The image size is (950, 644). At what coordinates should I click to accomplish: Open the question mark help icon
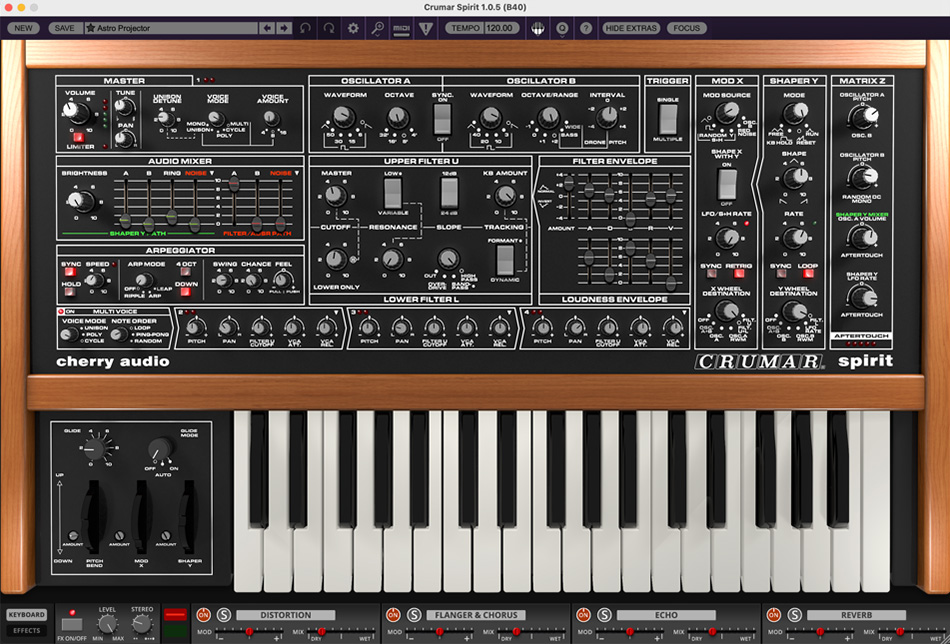point(585,28)
